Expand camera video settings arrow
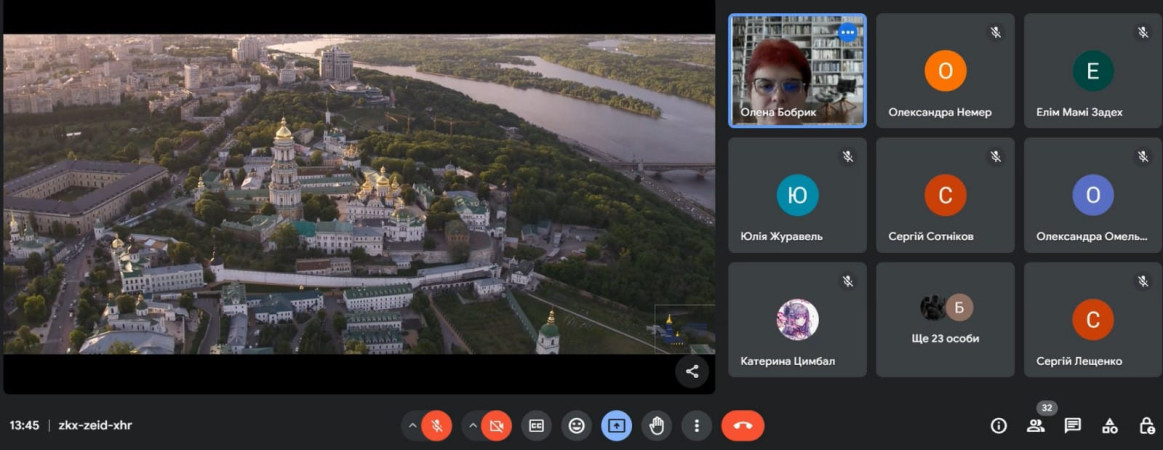This screenshot has width=1163, height=450. (472, 425)
